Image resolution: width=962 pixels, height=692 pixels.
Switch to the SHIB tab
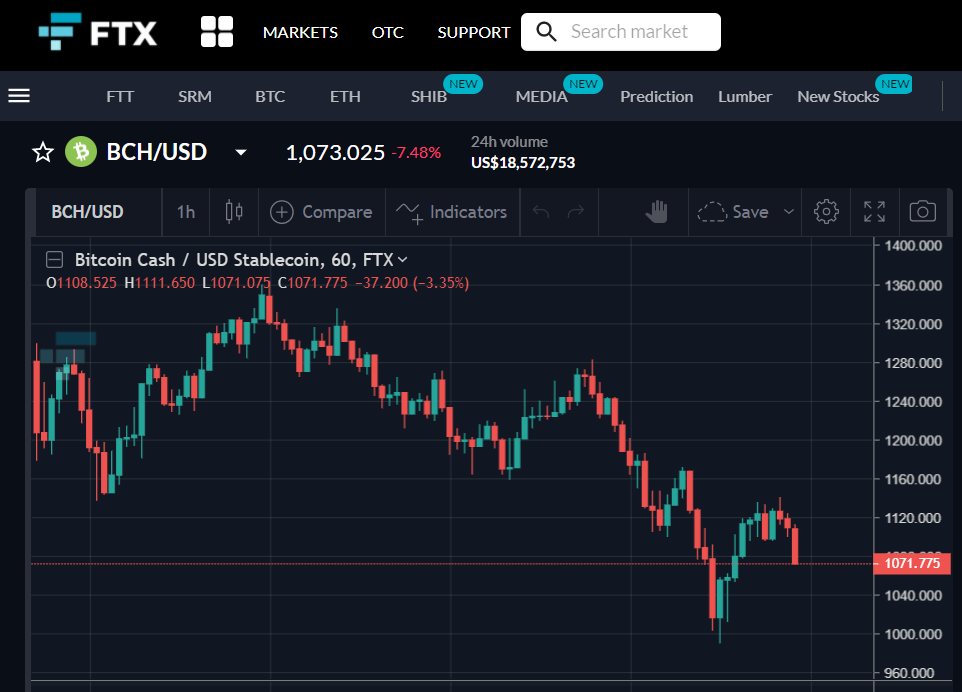pyautogui.click(x=429, y=96)
